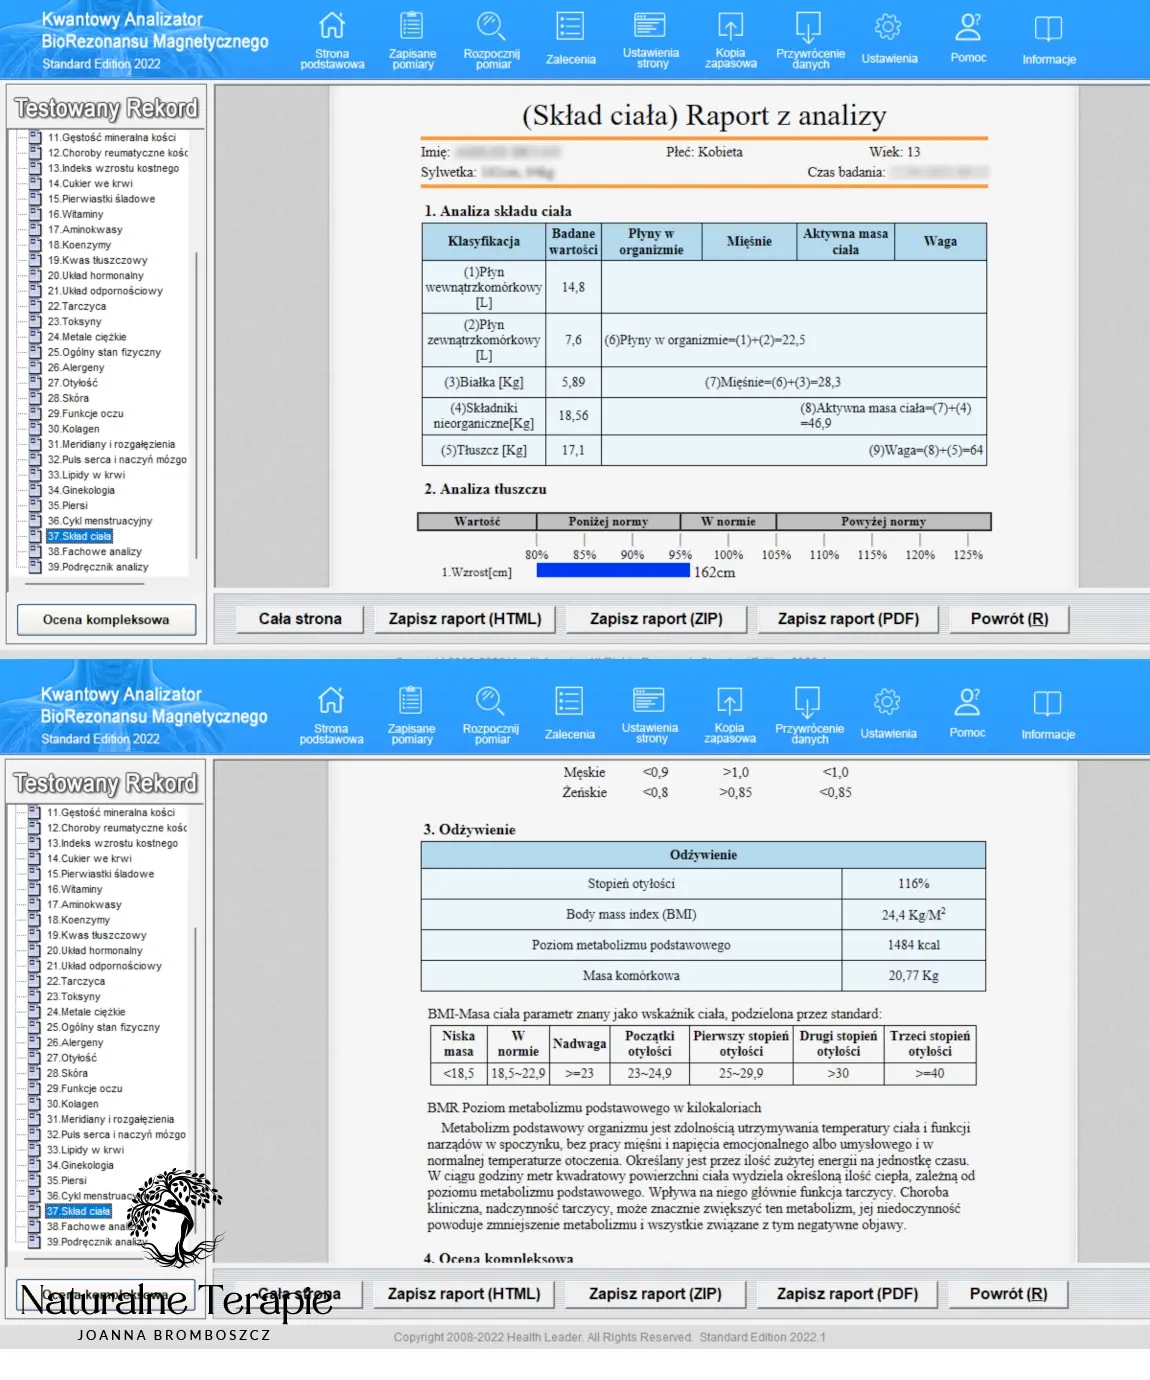Select 33.Lipidy w krwi in upper tree
1150x1380 pixels.
87,475
